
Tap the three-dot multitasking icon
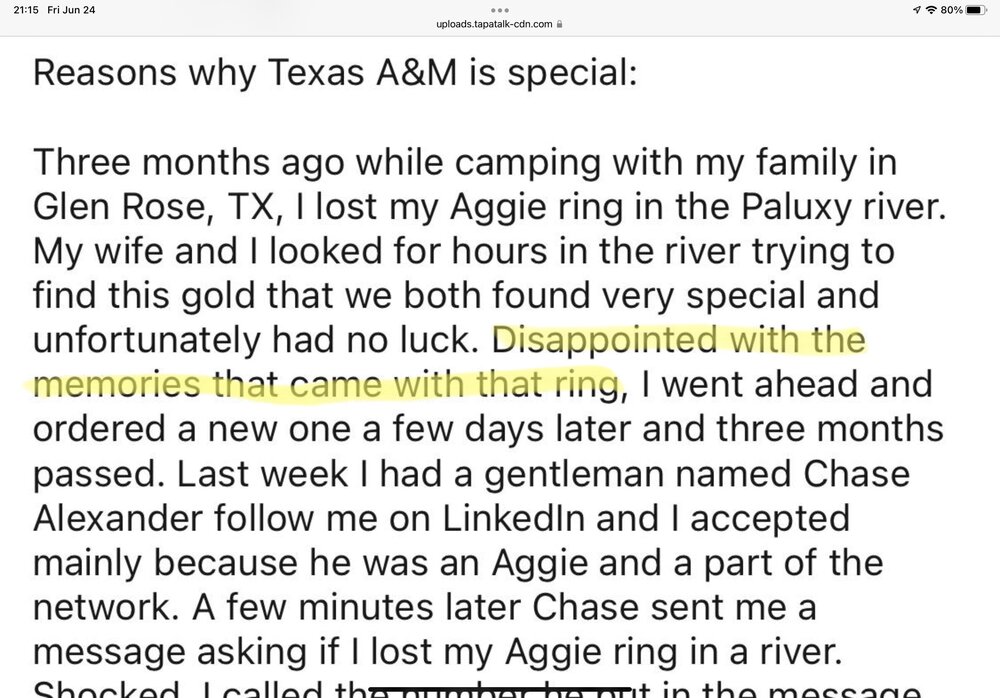[x=500, y=8]
